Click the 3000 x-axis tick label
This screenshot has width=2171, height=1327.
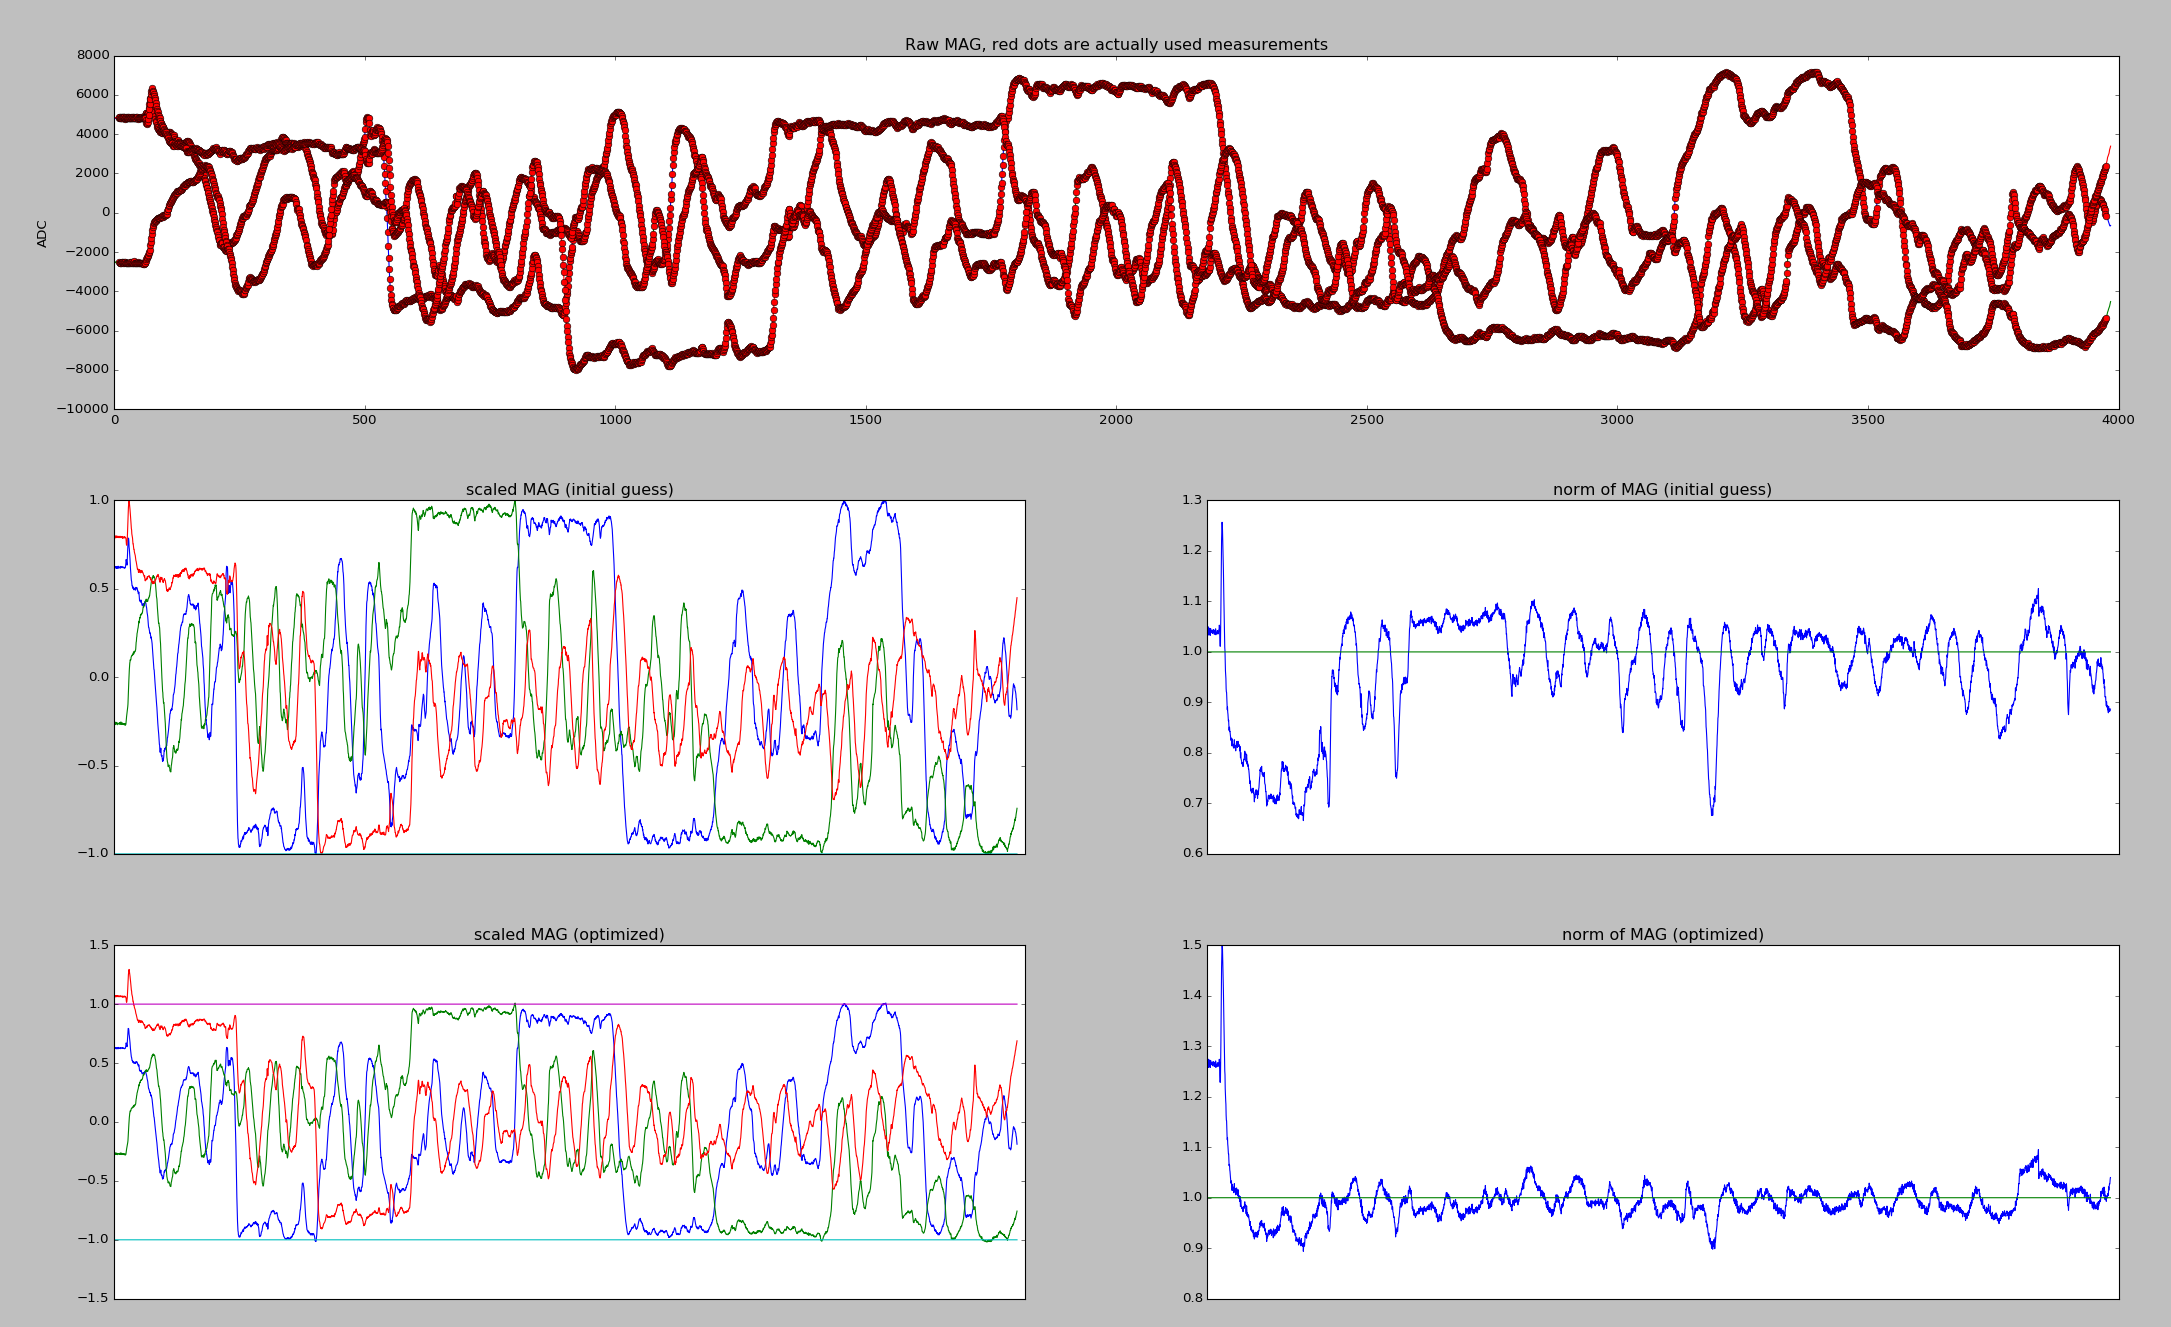click(1617, 420)
